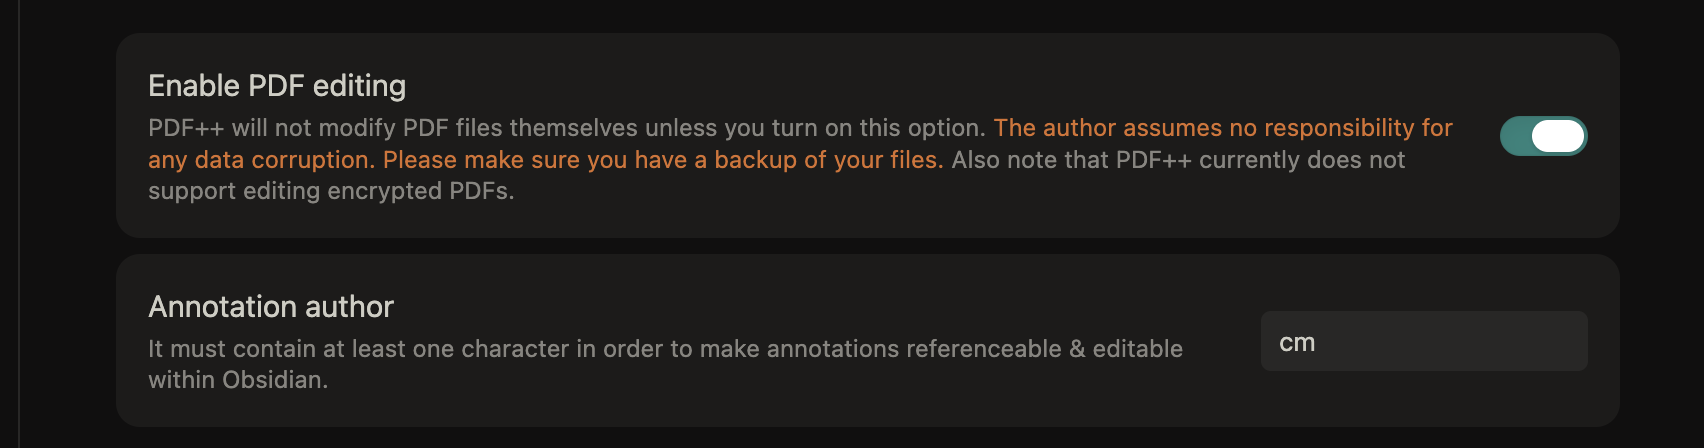Click the empty right part of the author field
This screenshot has height=448, width=1704.
tap(1500, 342)
